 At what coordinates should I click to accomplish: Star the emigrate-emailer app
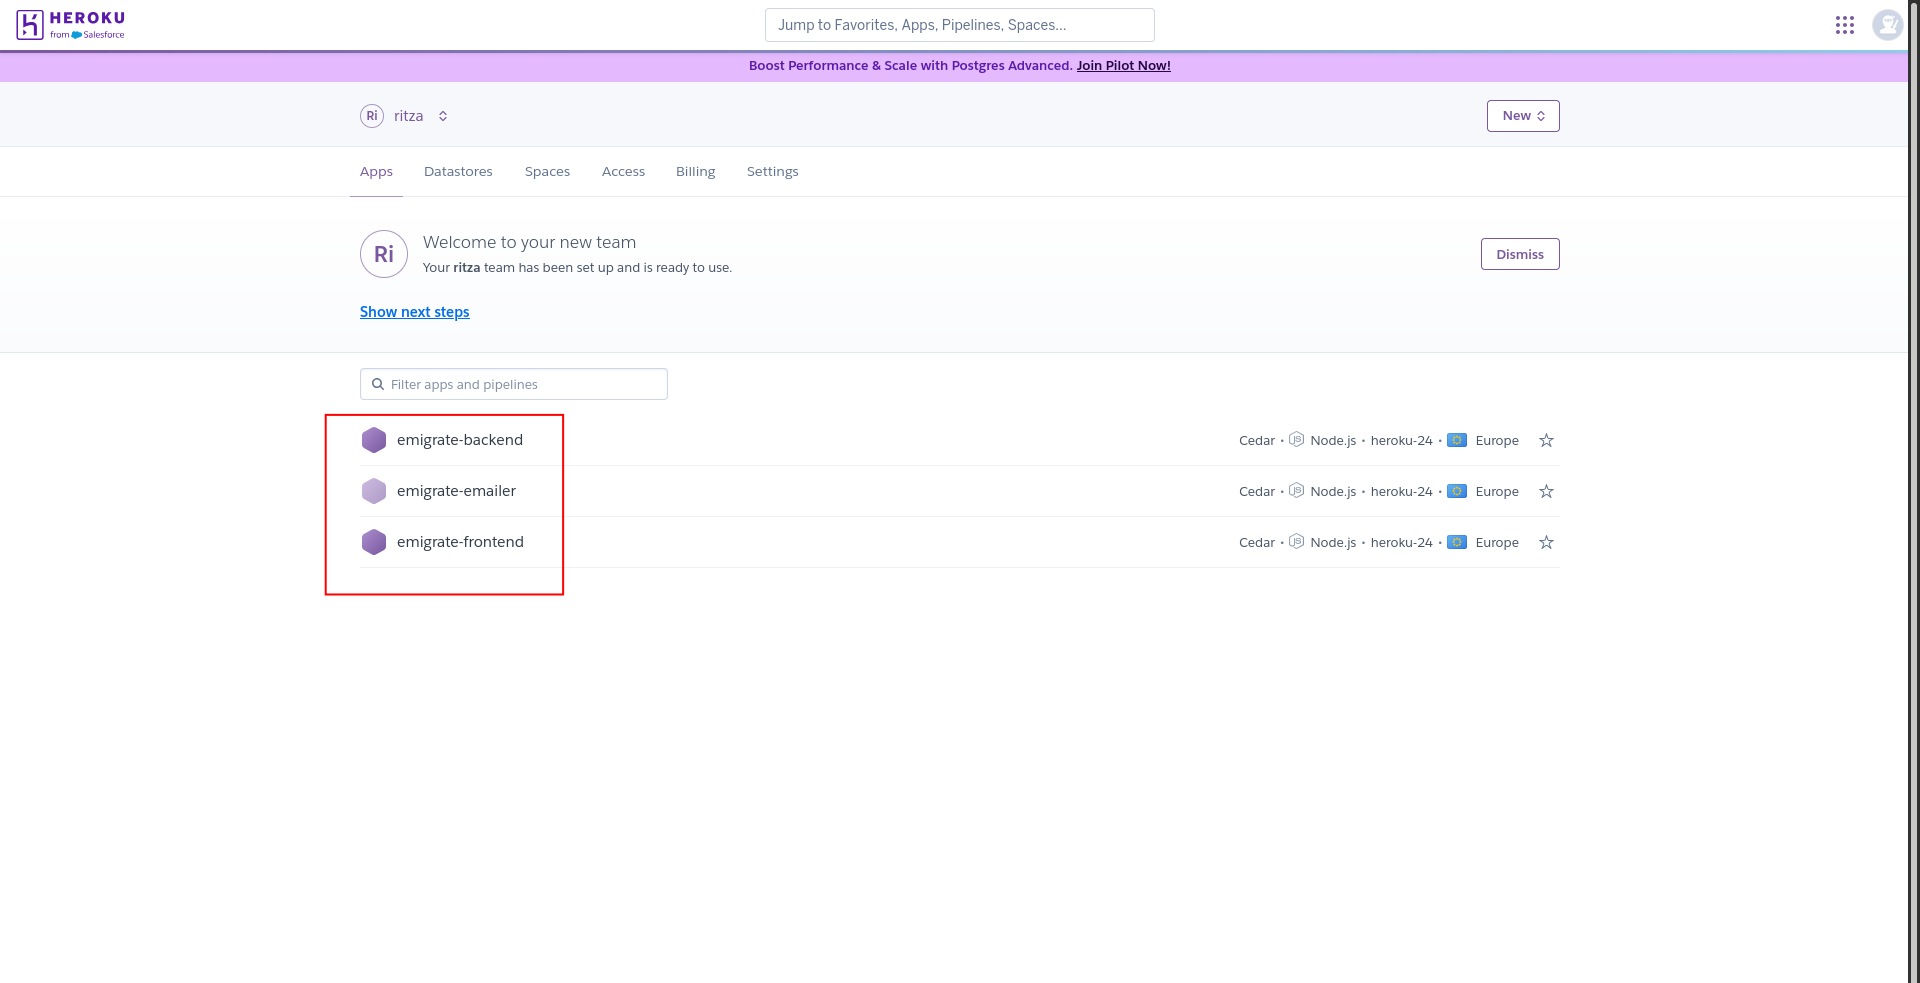pyautogui.click(x=1546, y=491)
